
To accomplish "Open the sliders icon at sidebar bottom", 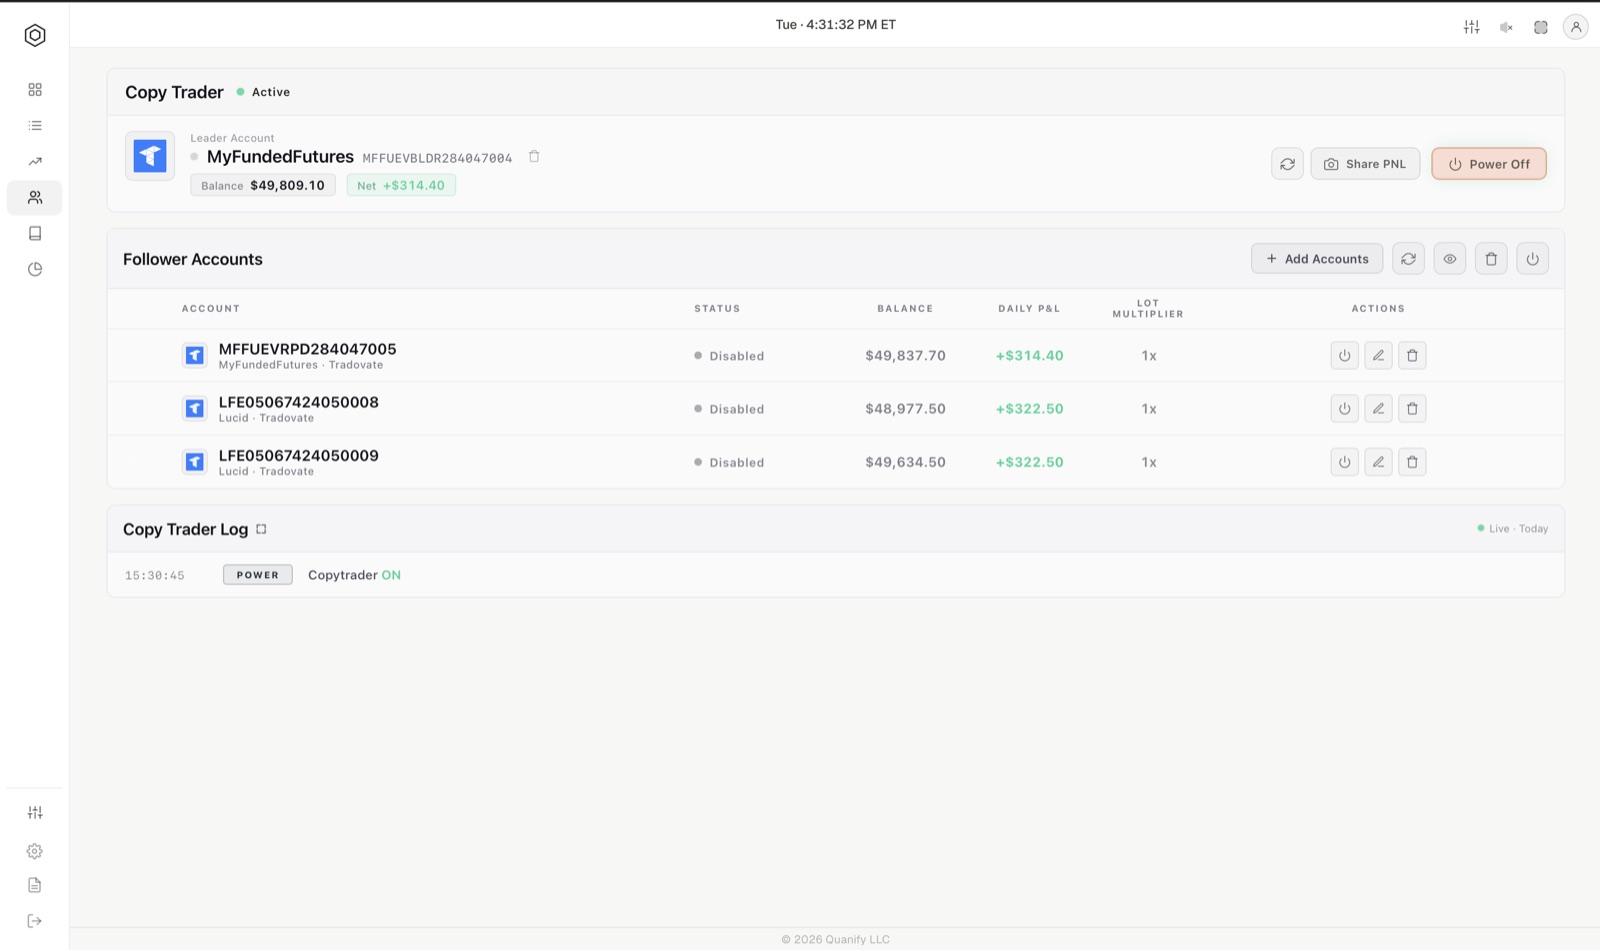I will click(35, 813).
